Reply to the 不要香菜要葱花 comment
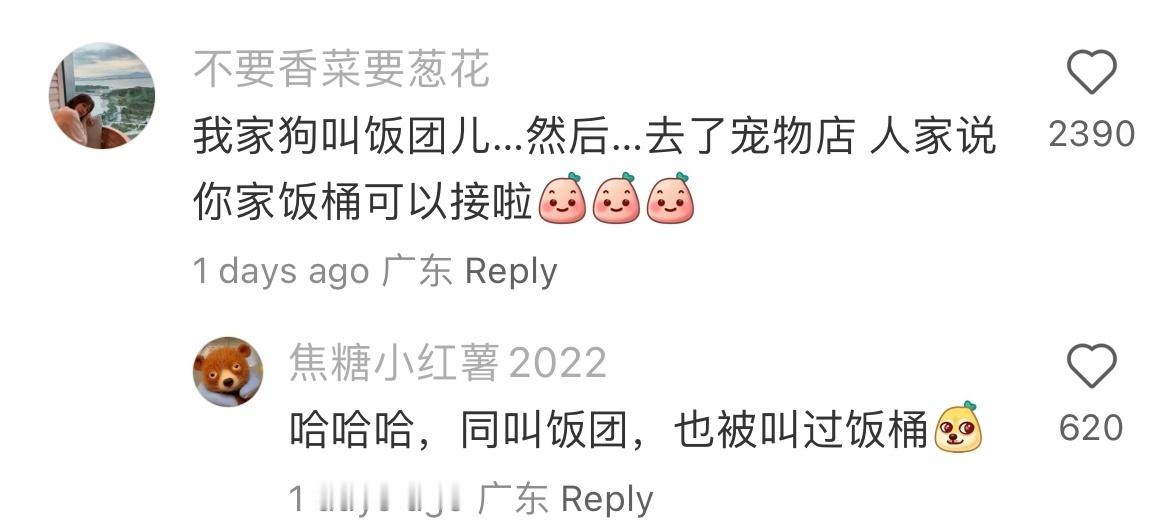The width and height of the screenshot is (1170, 521). click(x=511, y=272)
